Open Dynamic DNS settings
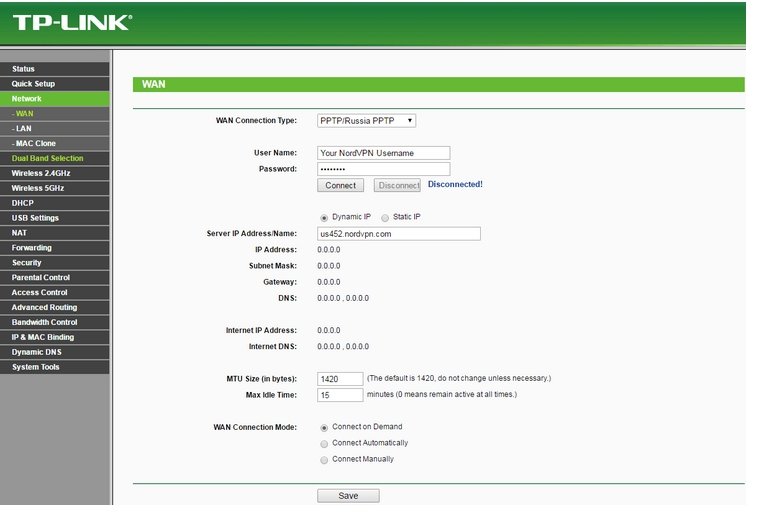Image resolution: width=766 pixels, height=513 pixels. (55, 352)
